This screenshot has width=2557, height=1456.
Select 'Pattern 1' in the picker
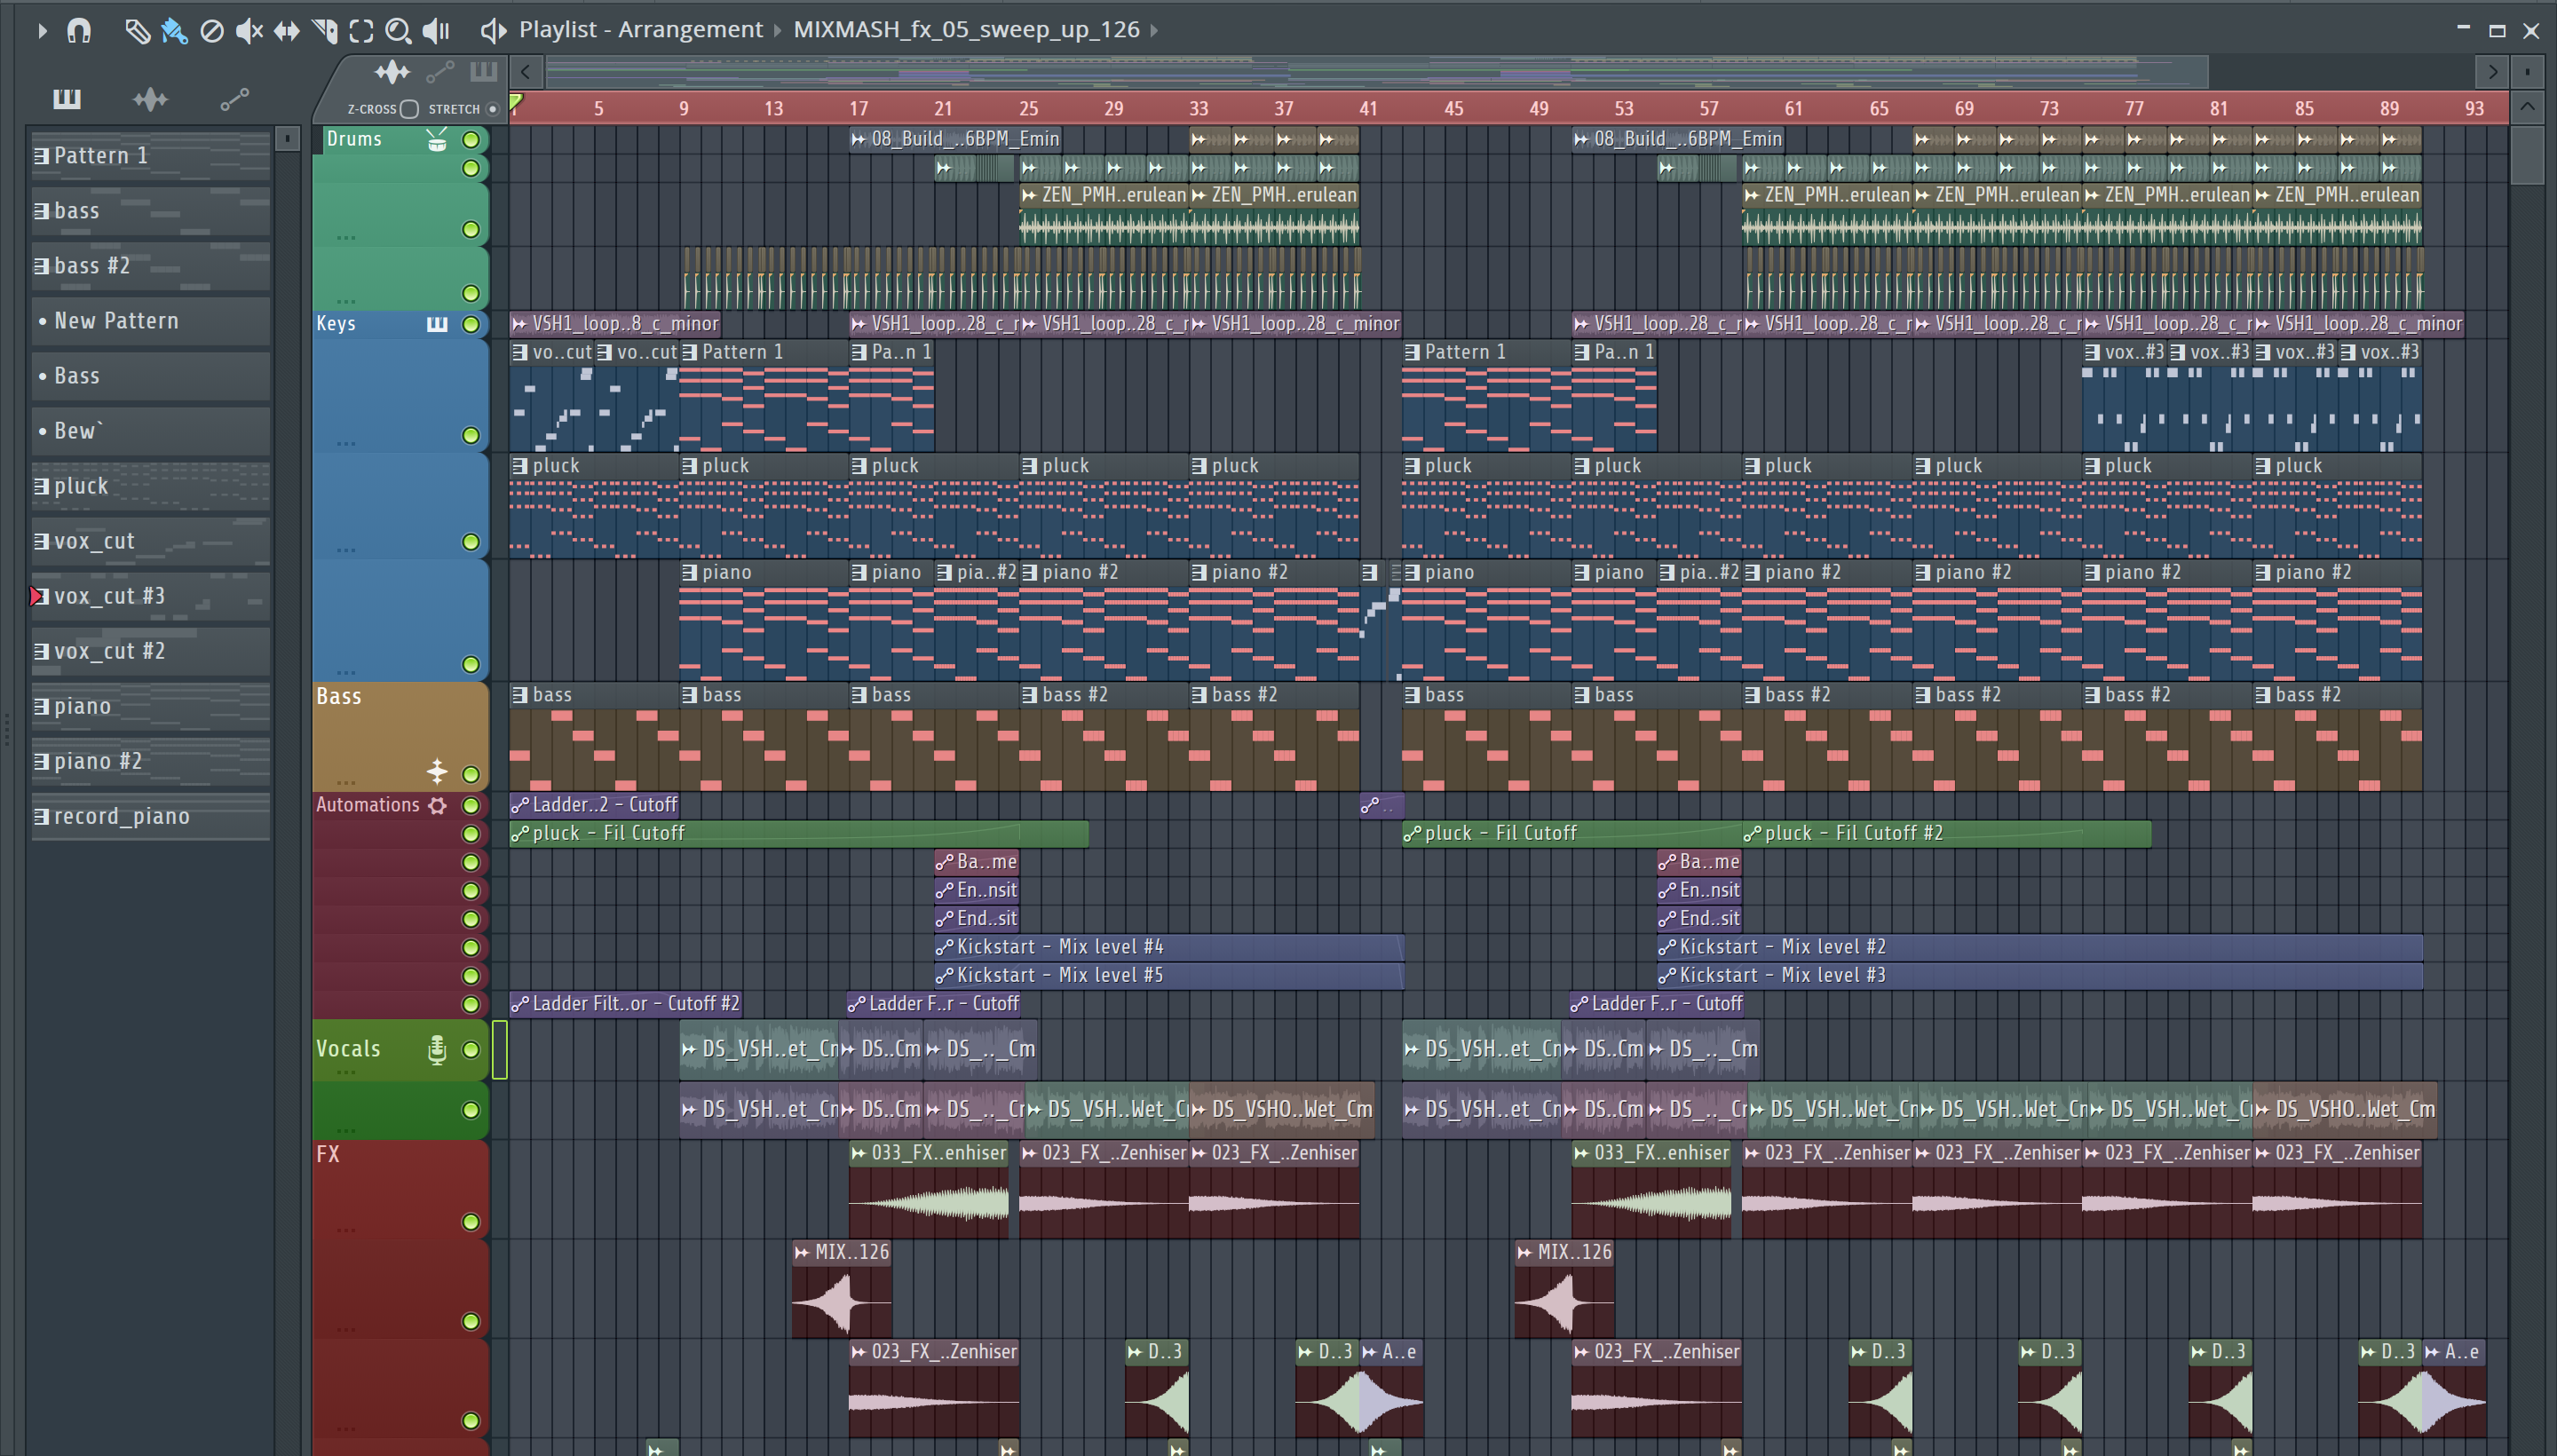point(151,156)
